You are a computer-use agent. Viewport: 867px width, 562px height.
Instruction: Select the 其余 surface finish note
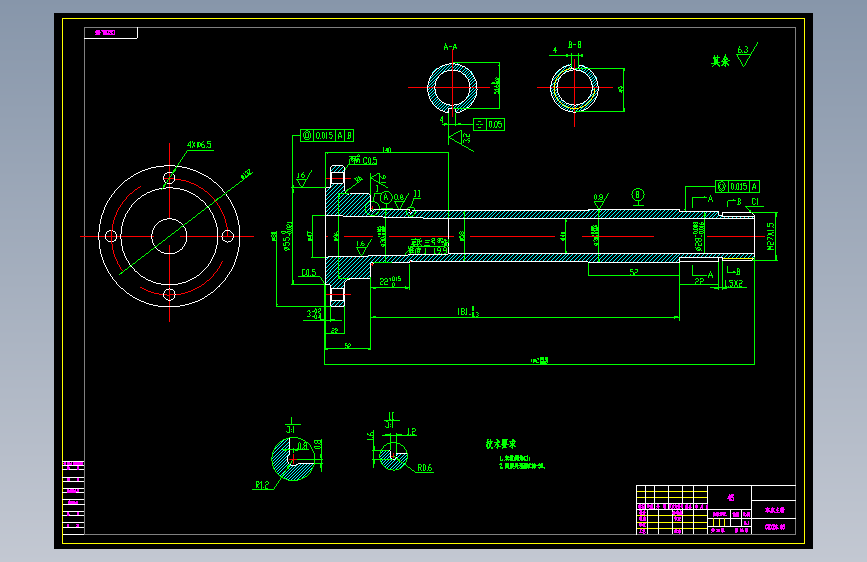click(720, 61)
